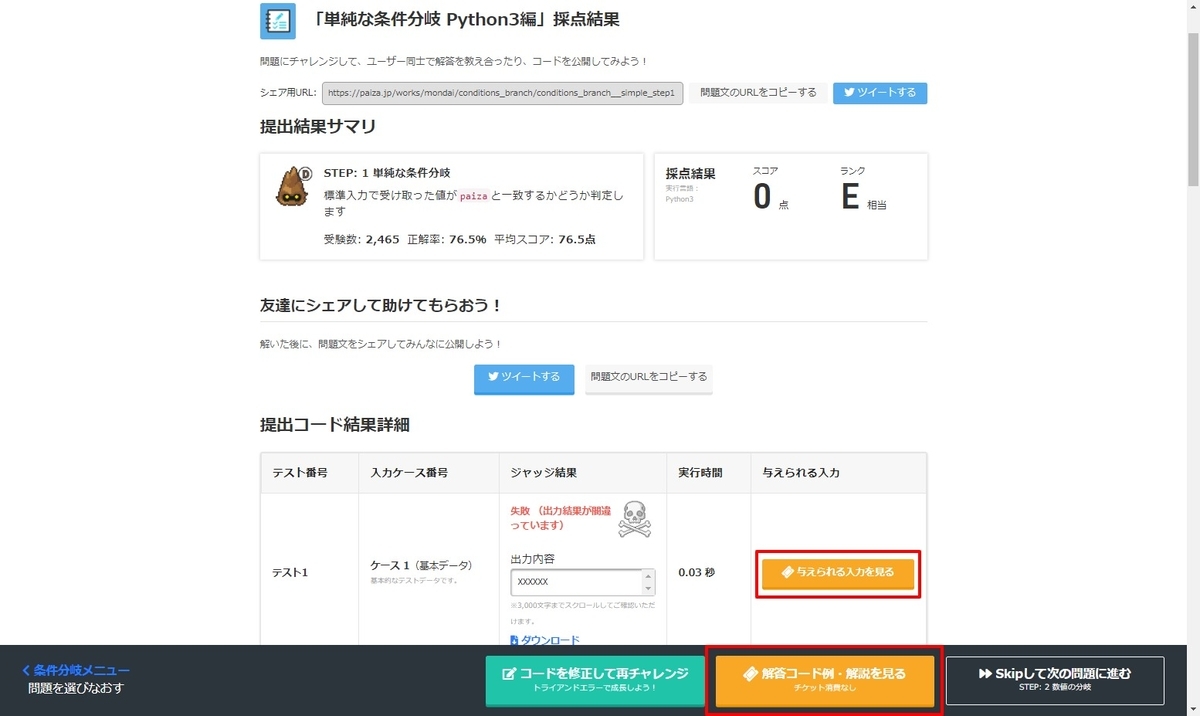This screenshot has width=1200, height=716.
Task: Click the blue ツイートする share button
Action: [523, 379]
